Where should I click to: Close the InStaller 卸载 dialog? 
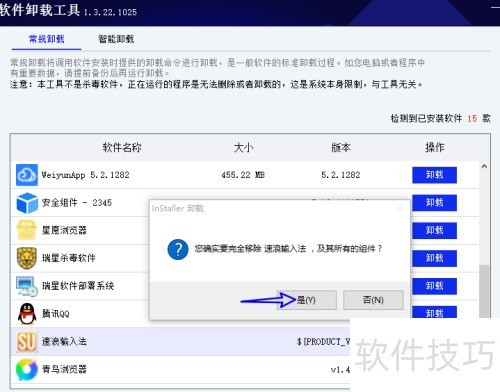tap(400, 208)
